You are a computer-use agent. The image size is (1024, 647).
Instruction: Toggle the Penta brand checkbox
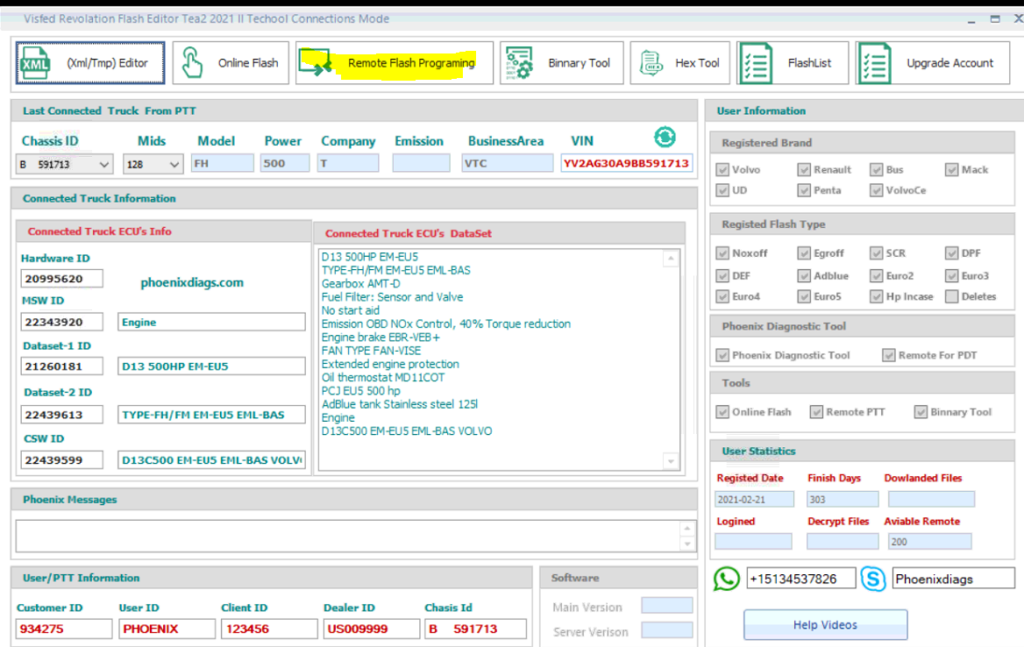(804, 191)
